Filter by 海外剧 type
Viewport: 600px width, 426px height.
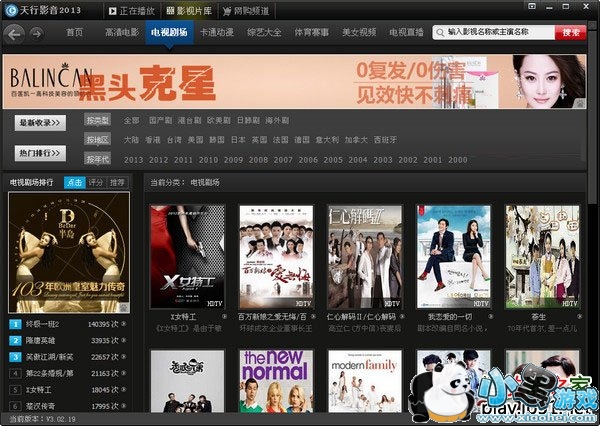point(277,121)
